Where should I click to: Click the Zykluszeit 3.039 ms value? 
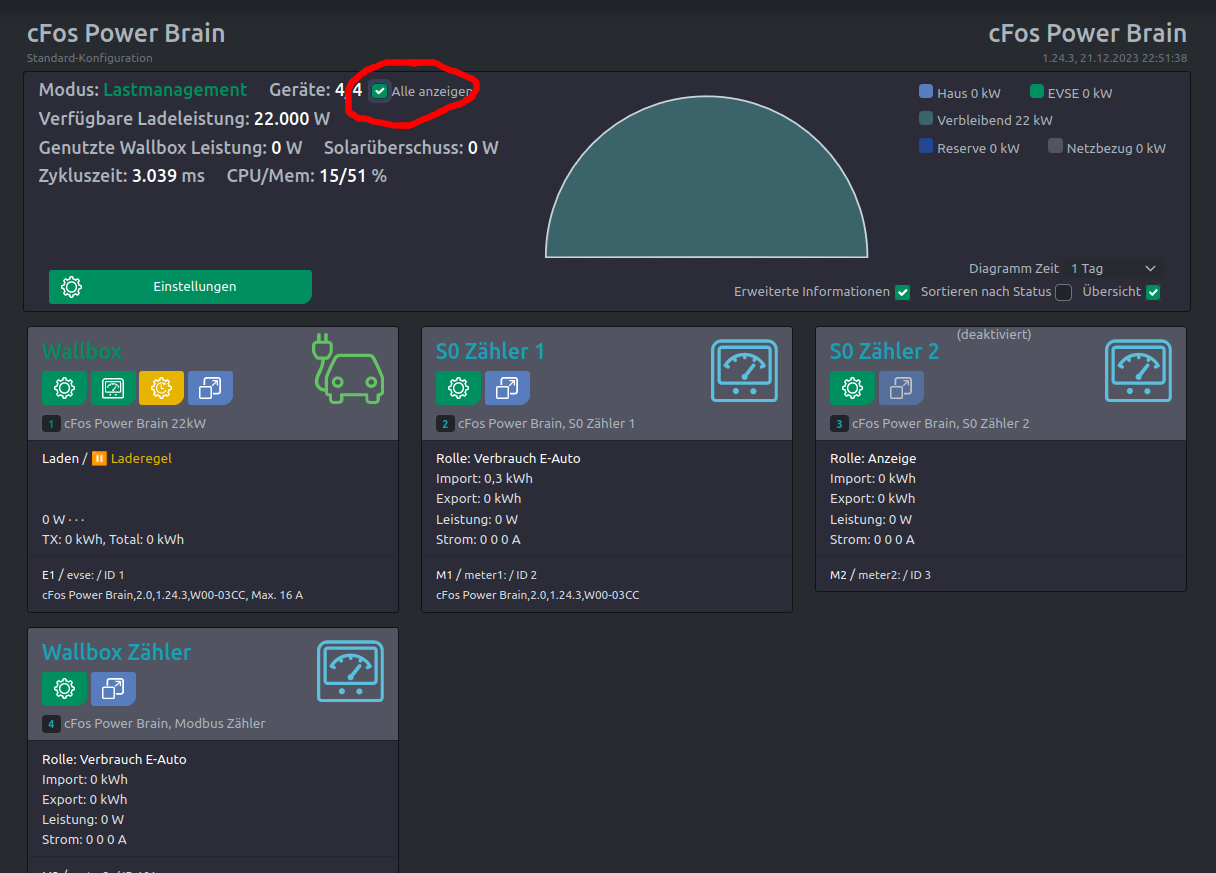(x=168, y=176)
